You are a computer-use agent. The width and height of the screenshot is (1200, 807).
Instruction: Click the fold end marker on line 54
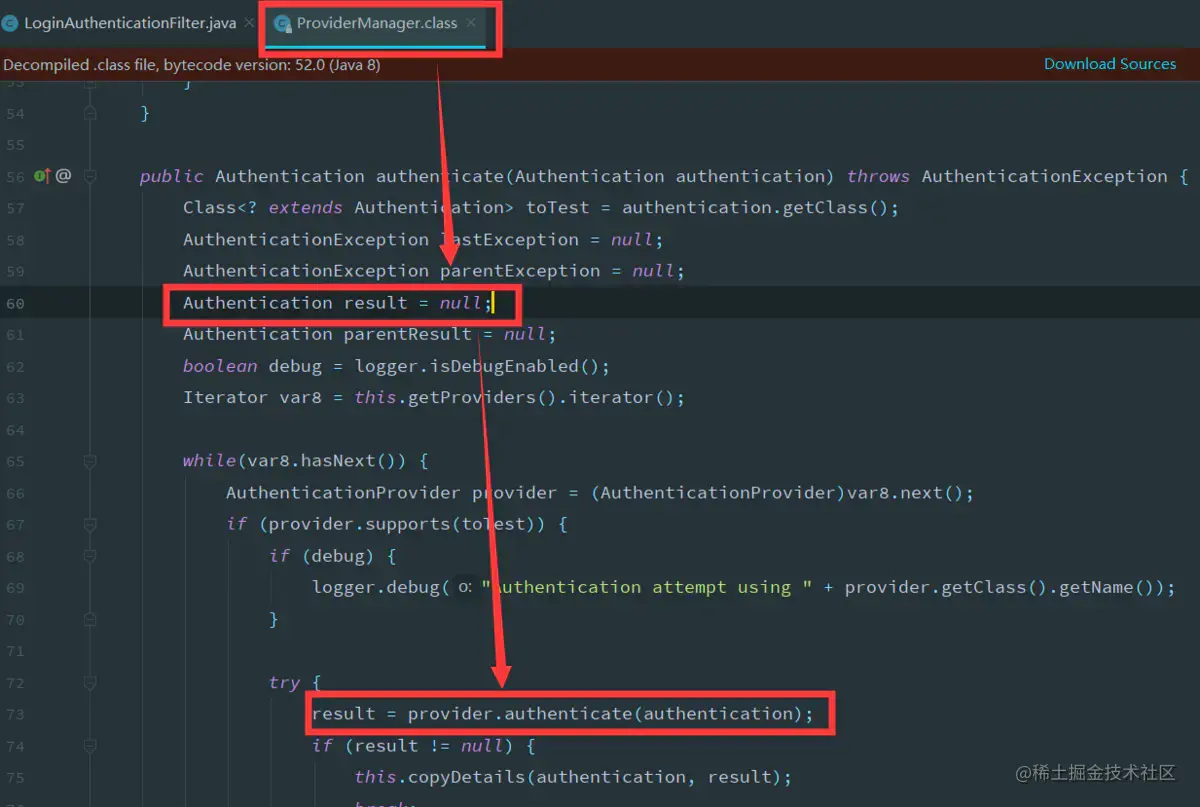[x=90, y=114]
